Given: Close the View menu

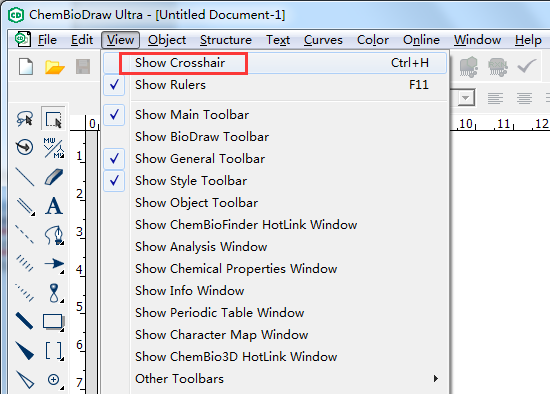Looking at the screenshot, I should click(x=120, y=40).
